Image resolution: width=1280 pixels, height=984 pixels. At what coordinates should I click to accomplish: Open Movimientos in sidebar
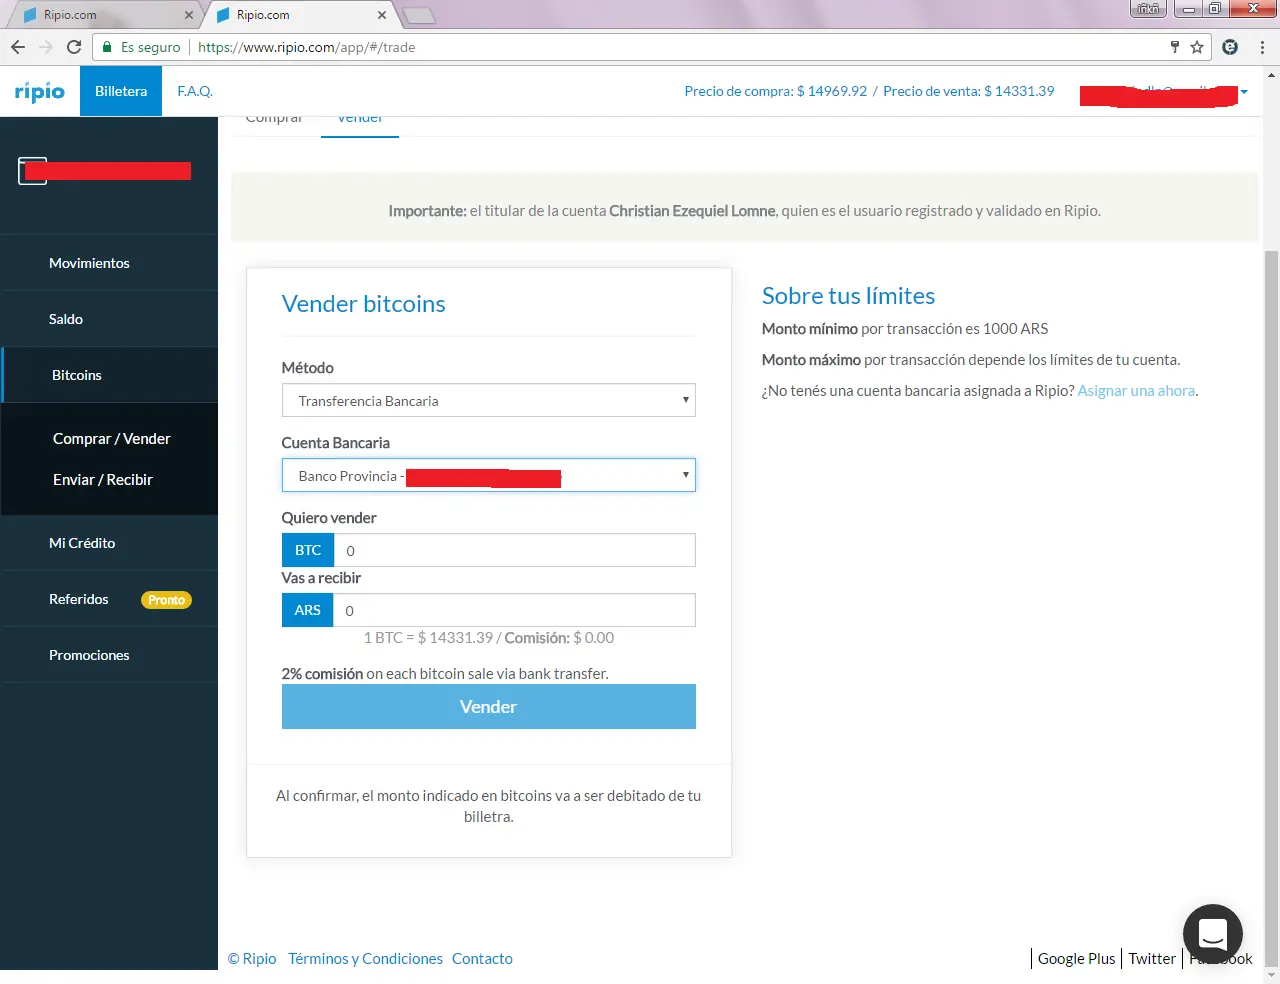coord(110,263)
